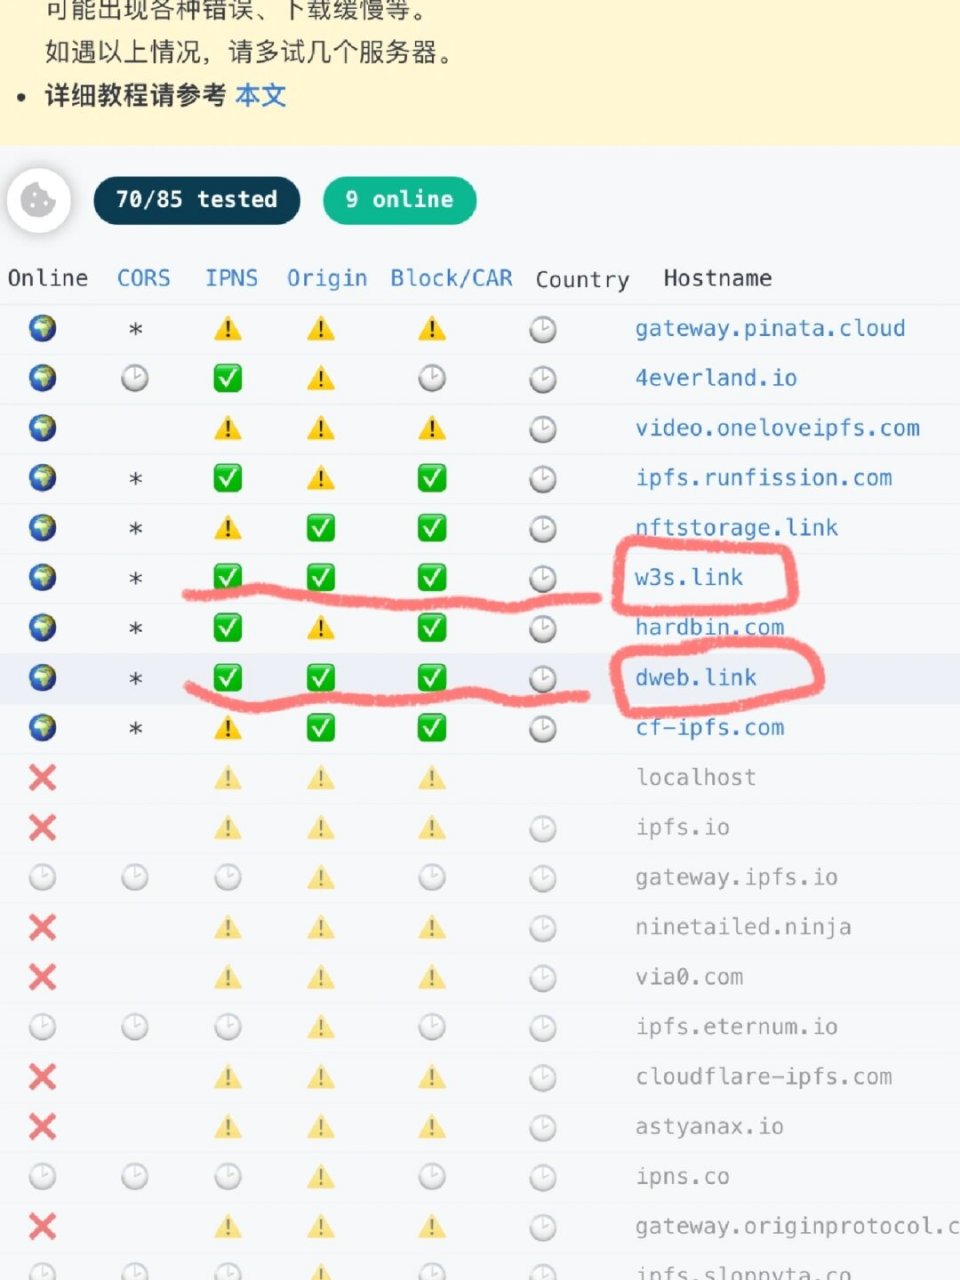
Task: Click the globe icon in 4everland.io row
Action: [x=42, y=378]
